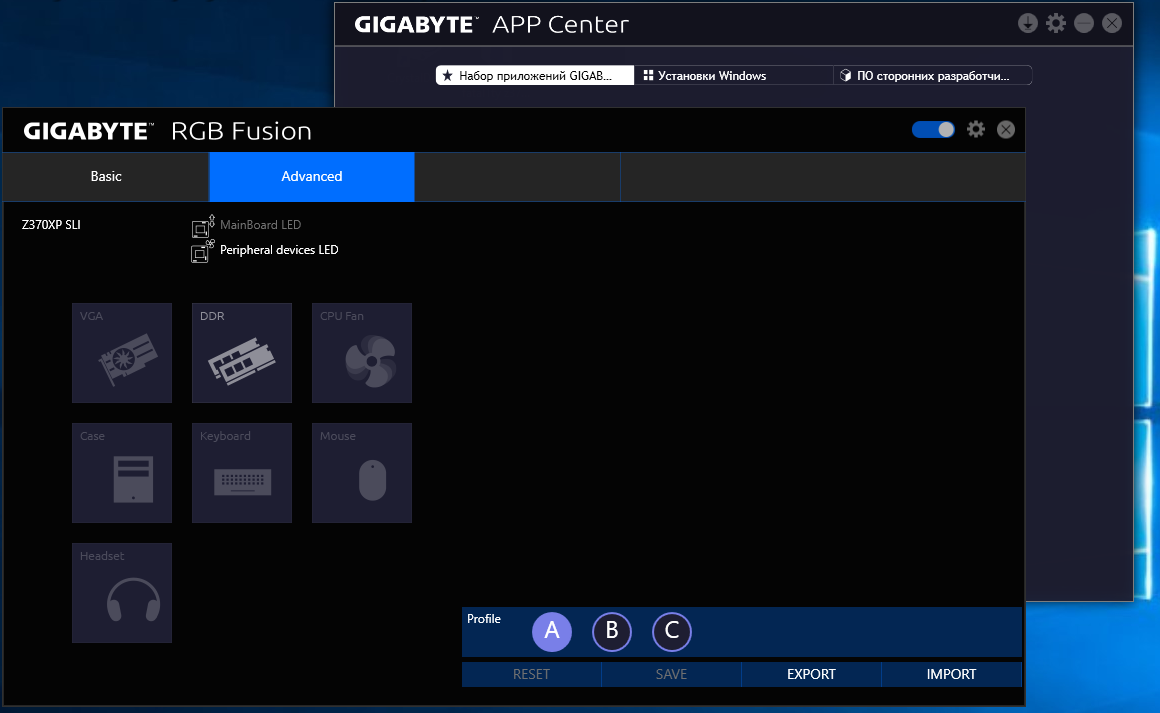Choose the Case device tile

pos(122,473)
